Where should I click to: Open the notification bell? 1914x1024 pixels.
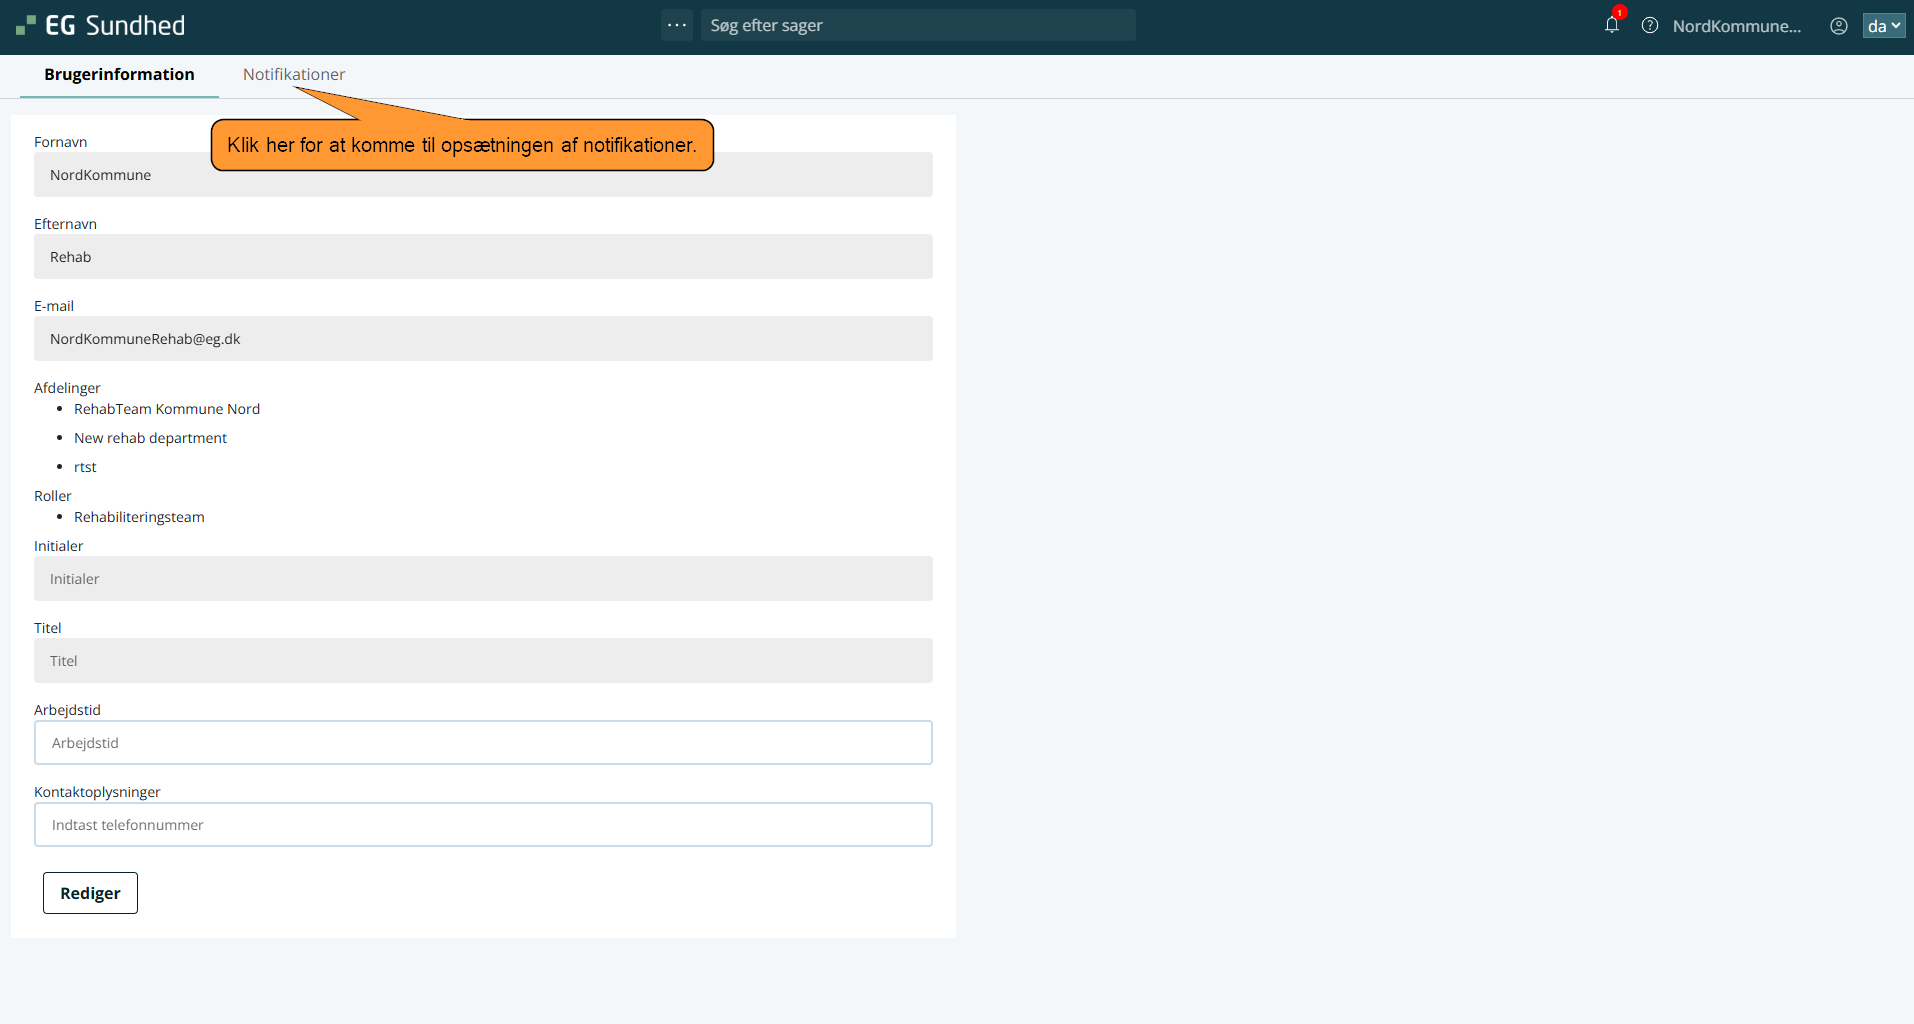pyautogui.click(x=1611, y=26)
